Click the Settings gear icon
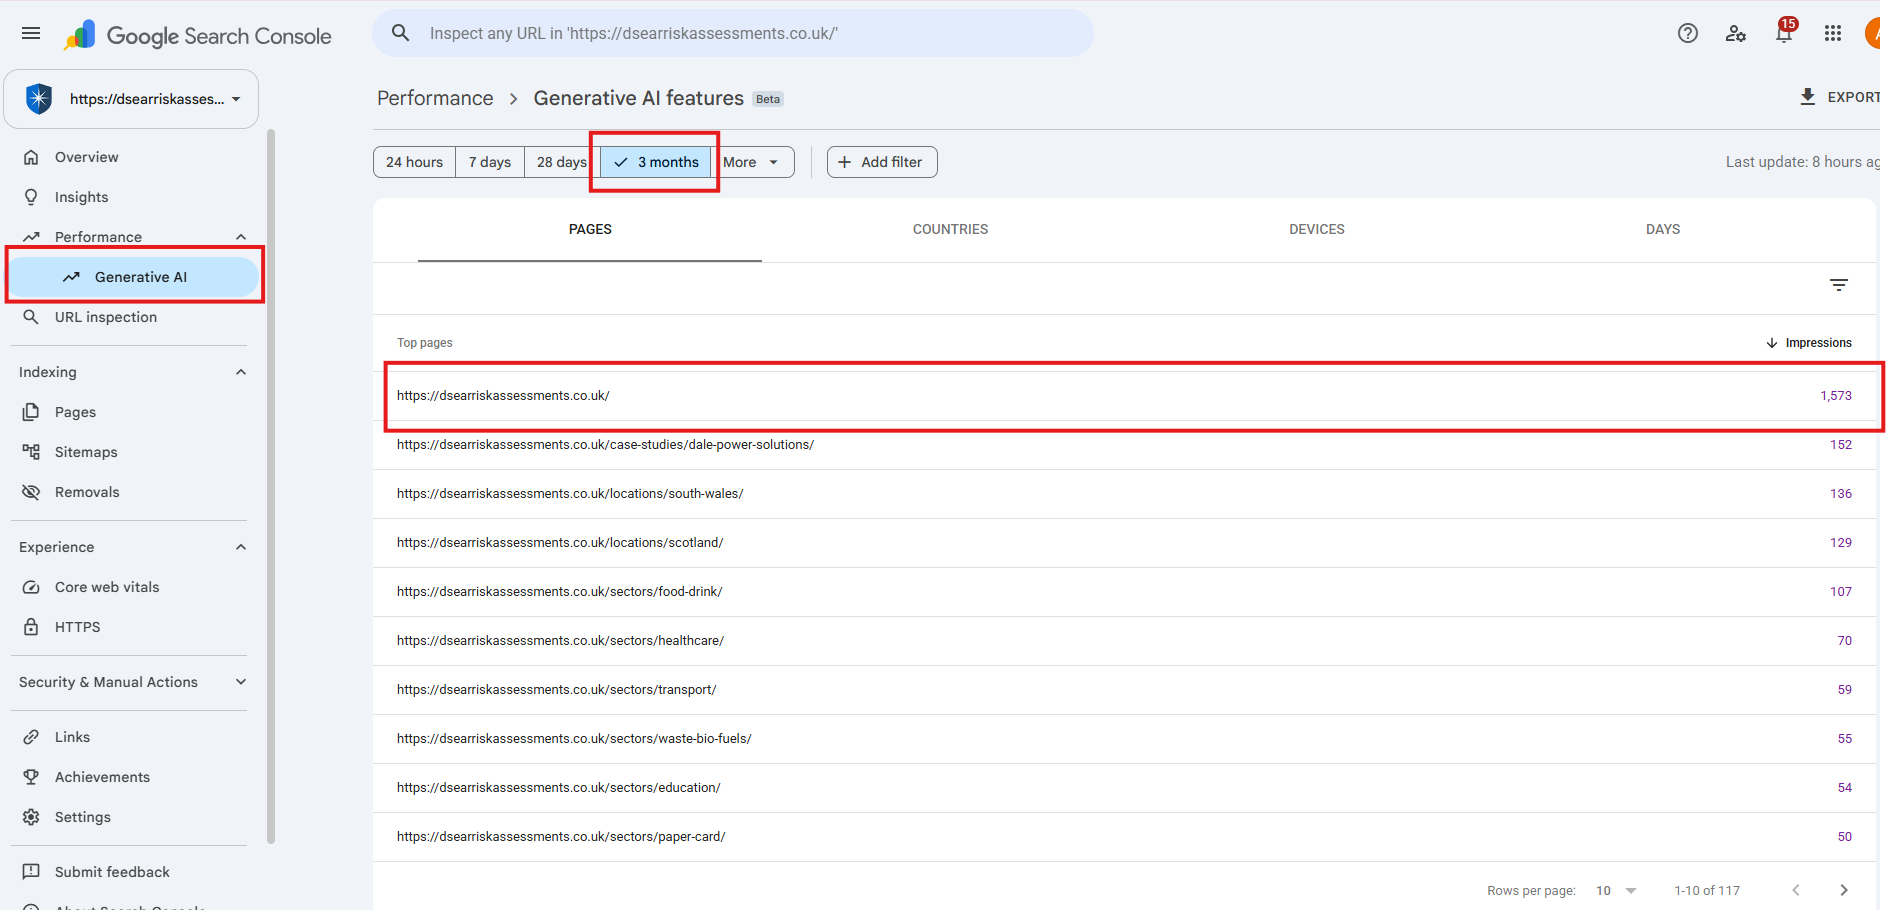 tap(31, 817)
